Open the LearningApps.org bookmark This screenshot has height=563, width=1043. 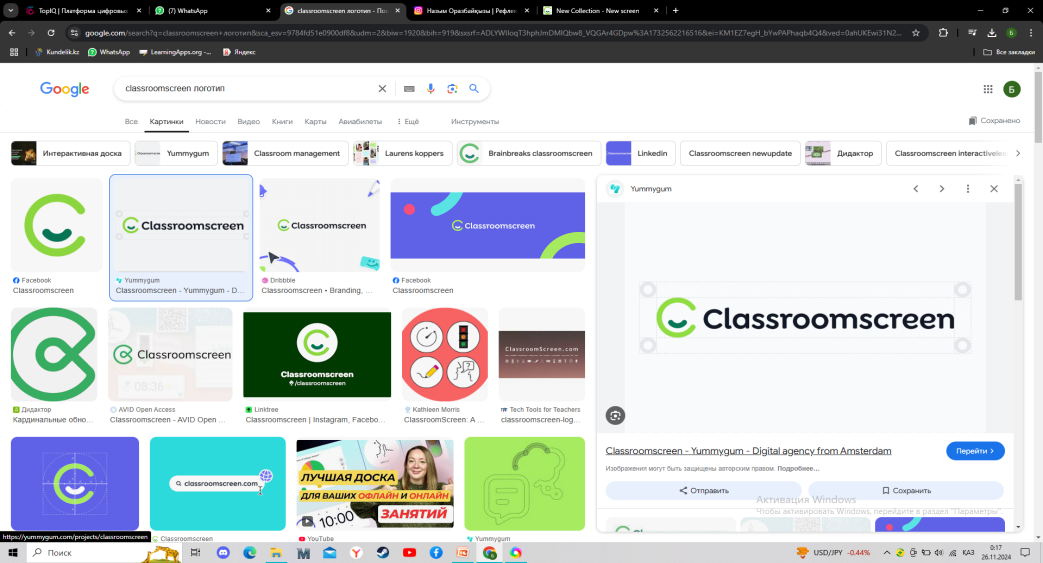175,52
